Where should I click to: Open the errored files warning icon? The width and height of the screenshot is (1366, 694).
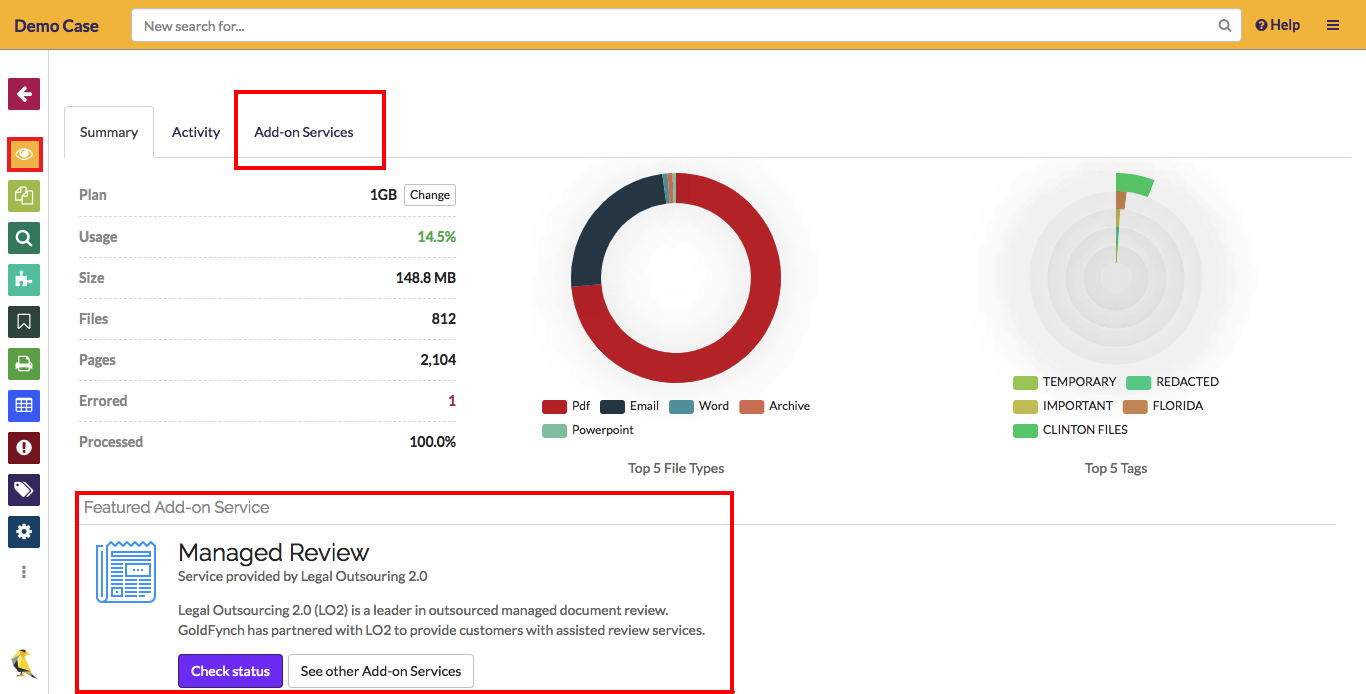(x=23, y=447)
